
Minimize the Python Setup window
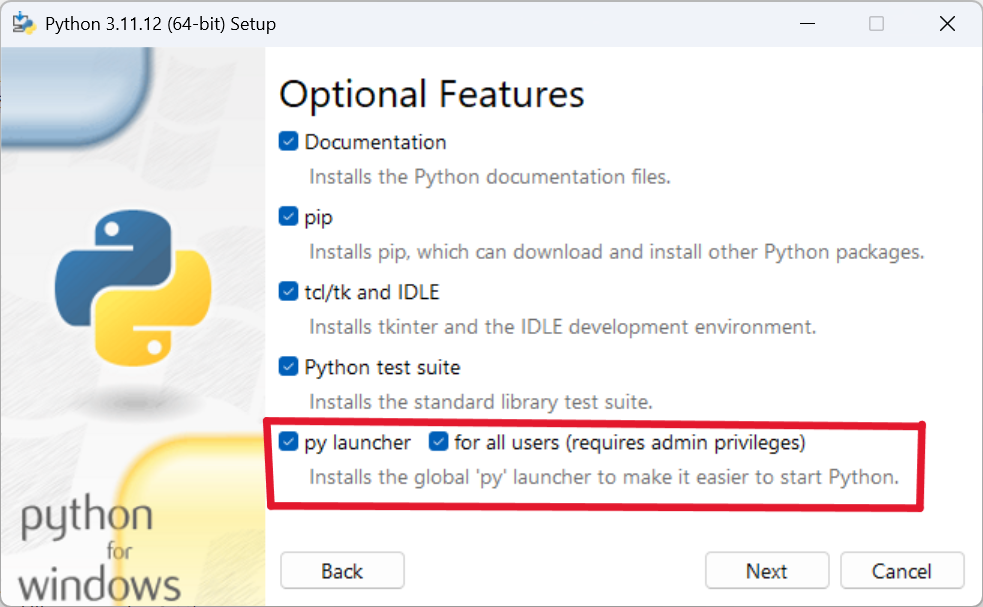pyautogui.click(x=806, y=24)
